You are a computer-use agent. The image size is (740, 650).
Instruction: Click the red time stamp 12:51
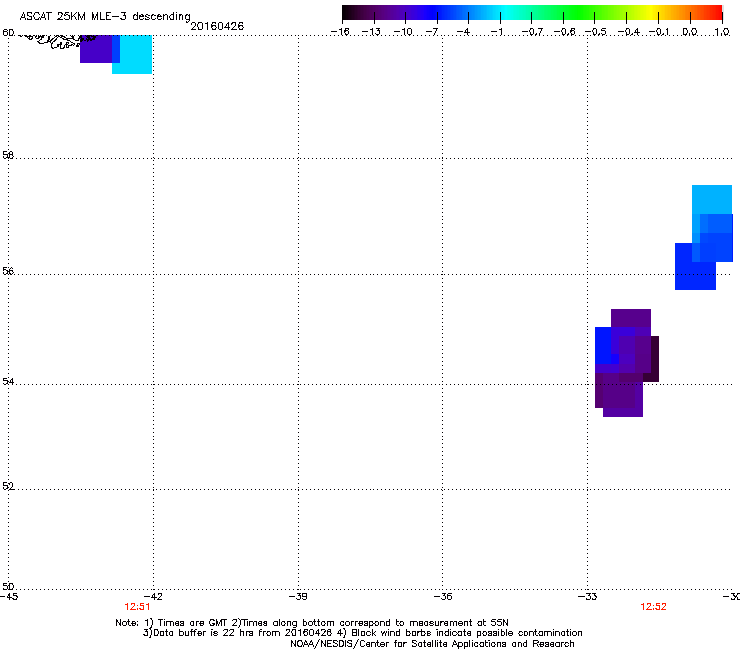point(137,607)
